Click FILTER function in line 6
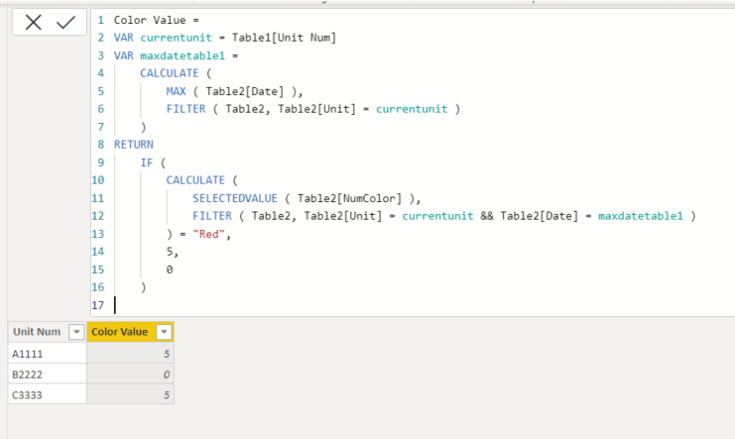Viewport: 735px width, 439px height. pyautogui.click(x=186, y=109)
